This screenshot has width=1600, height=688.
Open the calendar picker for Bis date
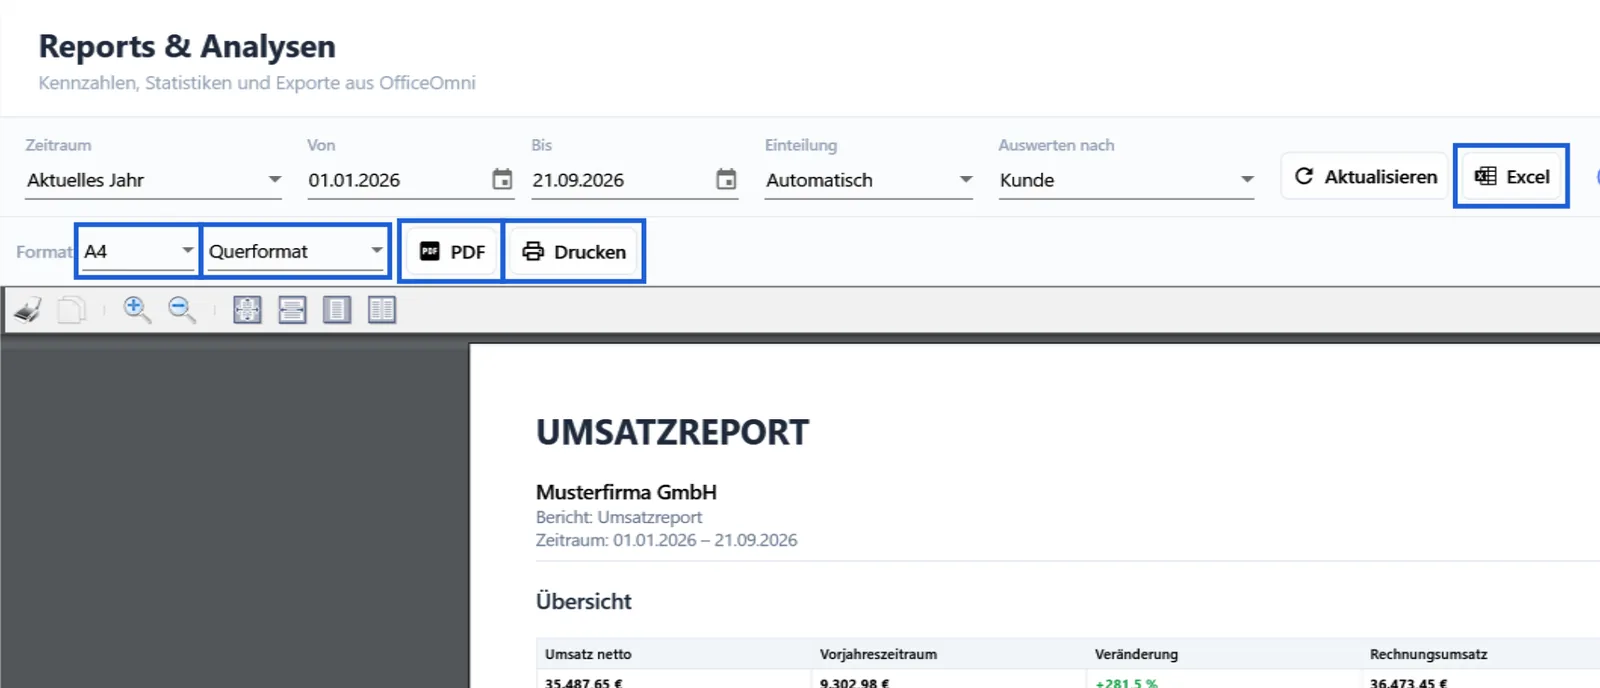726,180
